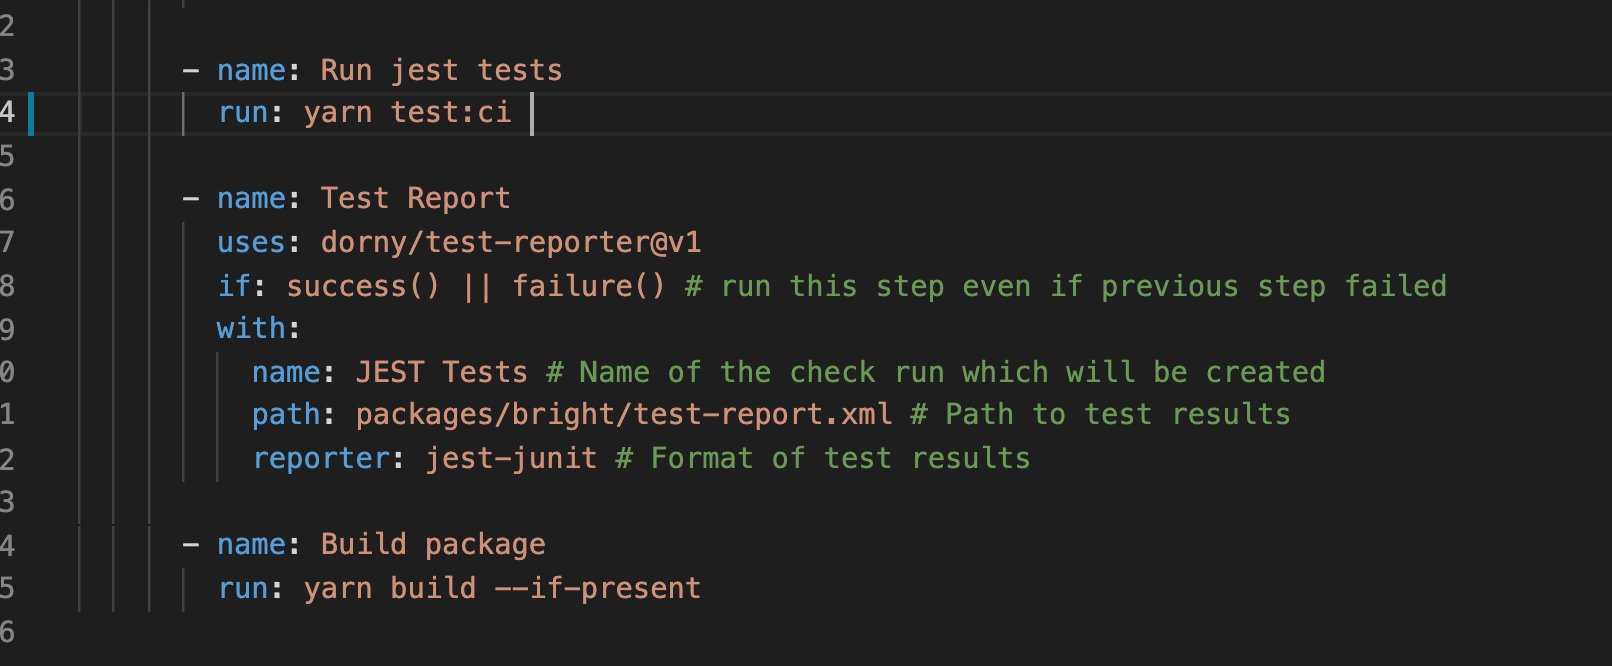Image resolution: width=1612 pixels, height=666 pixels.
Task: Click the failure() function call
Action: pos(589,286)
